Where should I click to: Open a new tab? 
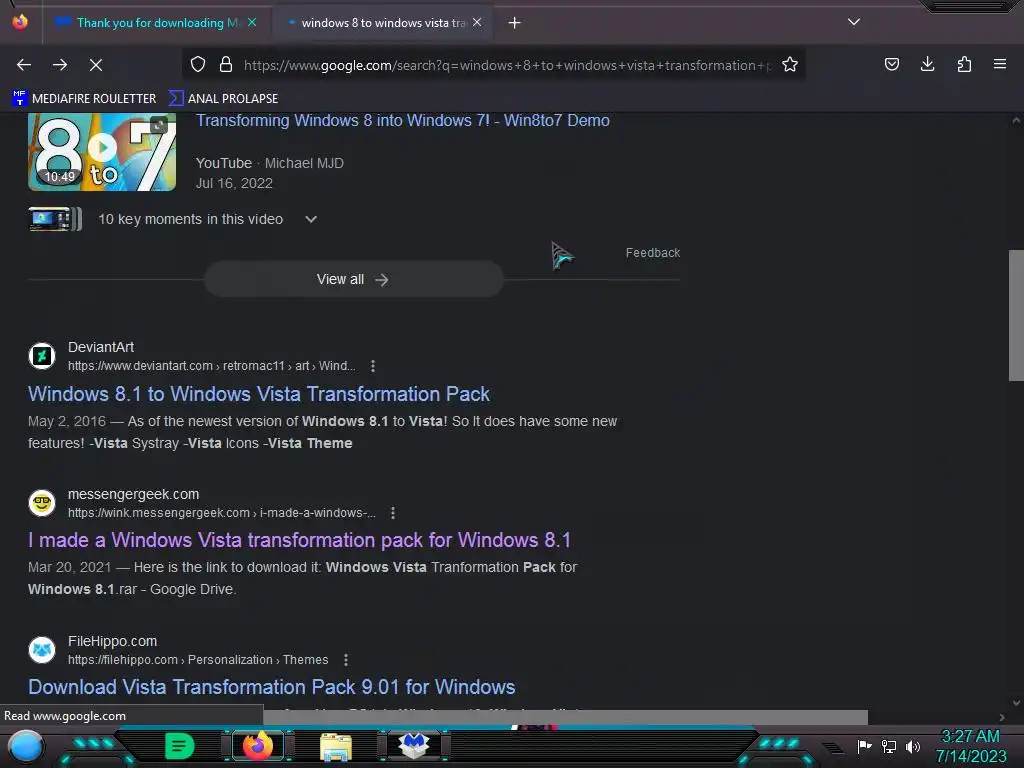pos(515,23)
